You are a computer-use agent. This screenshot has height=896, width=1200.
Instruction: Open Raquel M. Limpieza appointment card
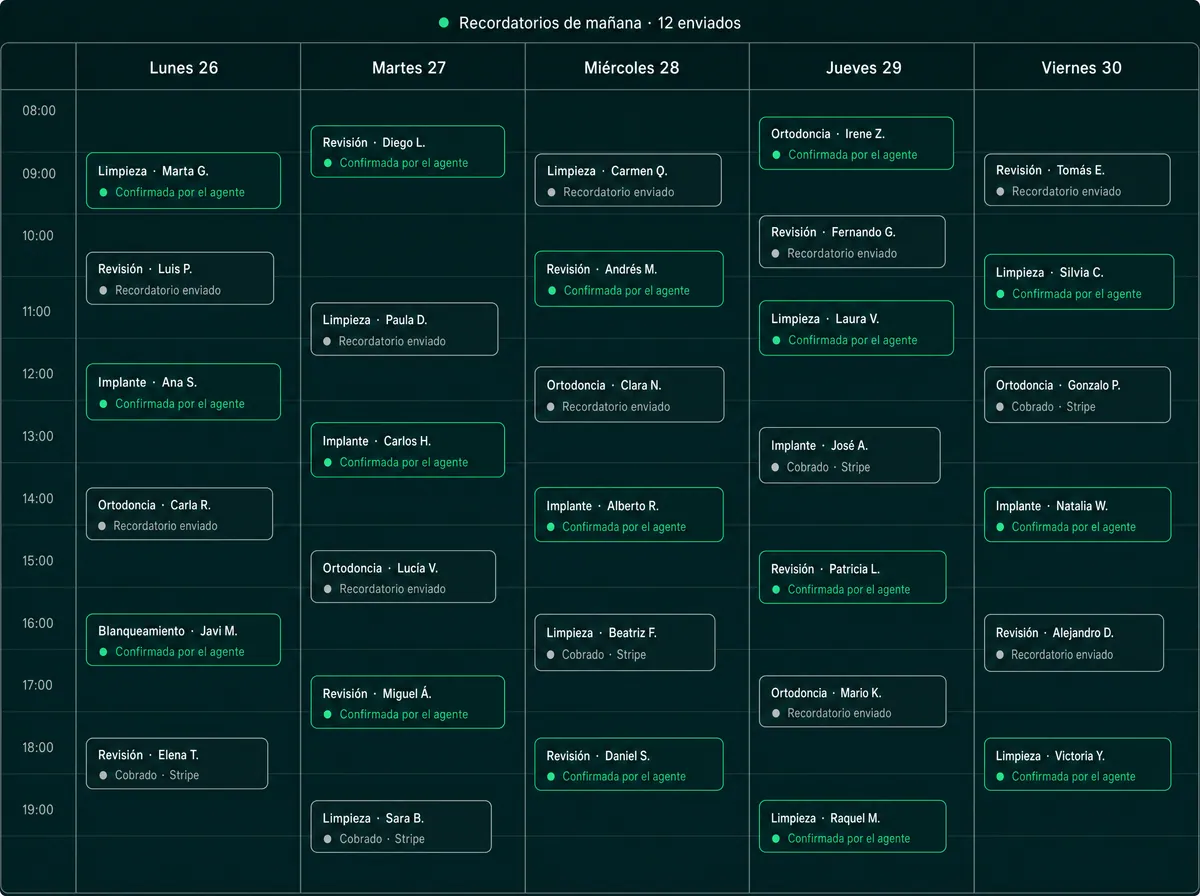click(852, 826)
